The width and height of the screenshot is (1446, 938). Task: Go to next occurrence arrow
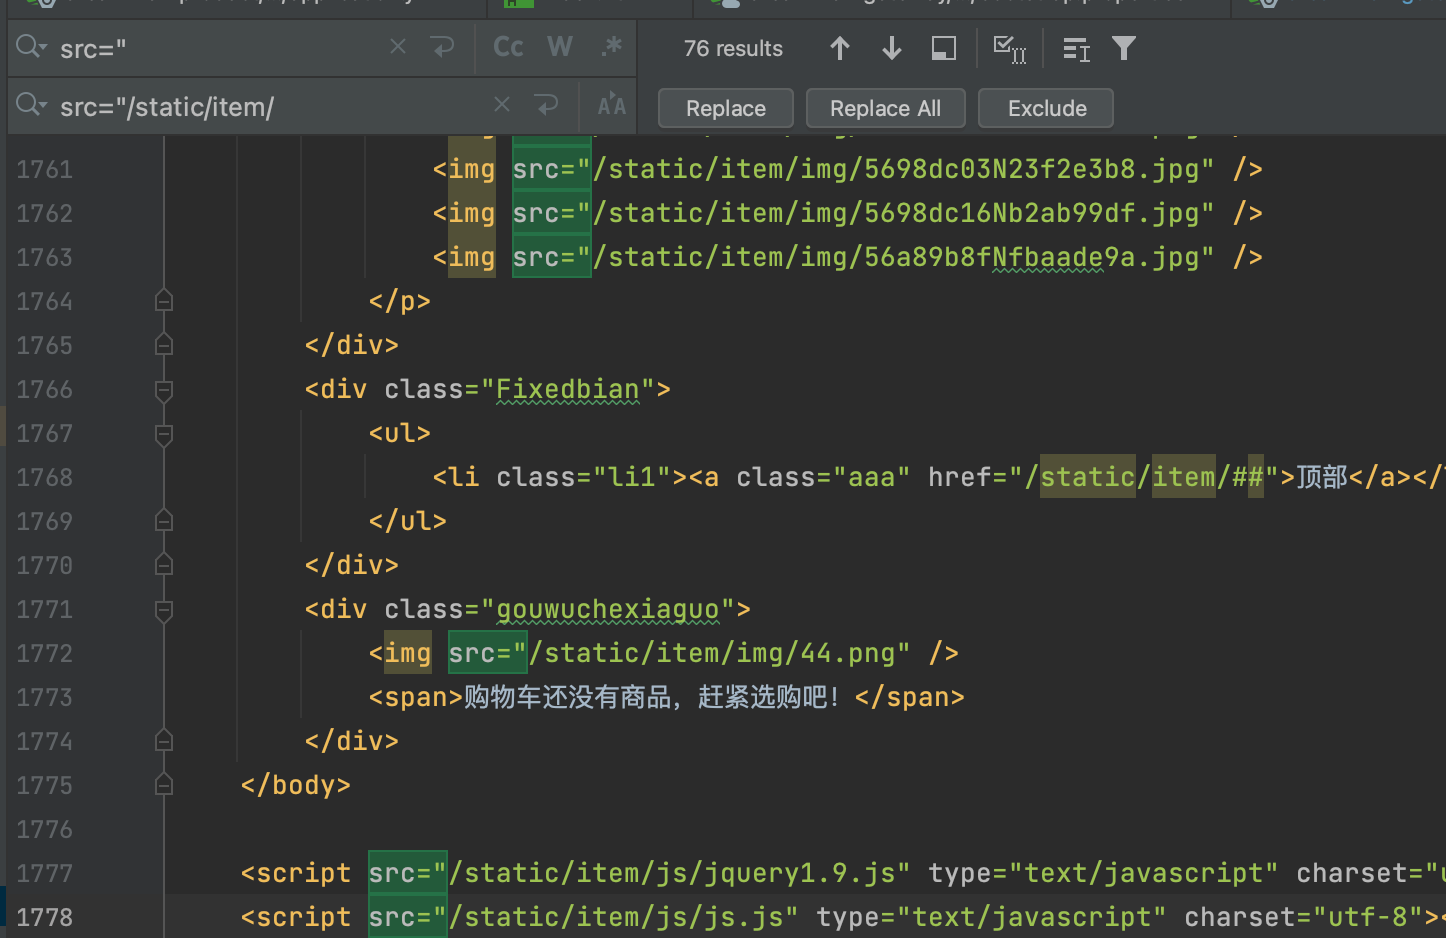892,48
